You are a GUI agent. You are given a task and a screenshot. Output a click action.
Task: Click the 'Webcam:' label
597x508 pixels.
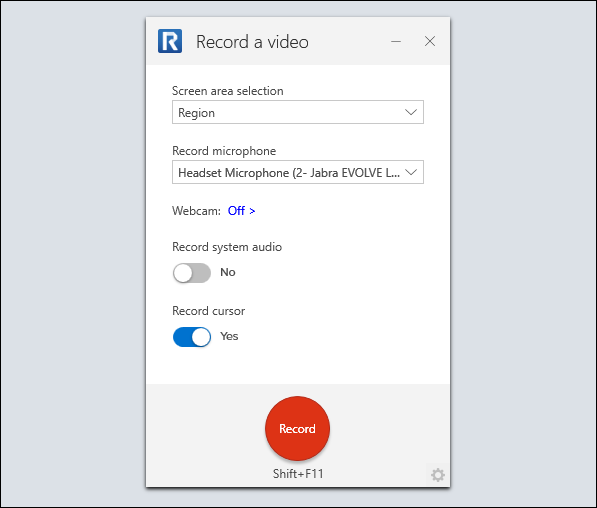click(196, 211)
